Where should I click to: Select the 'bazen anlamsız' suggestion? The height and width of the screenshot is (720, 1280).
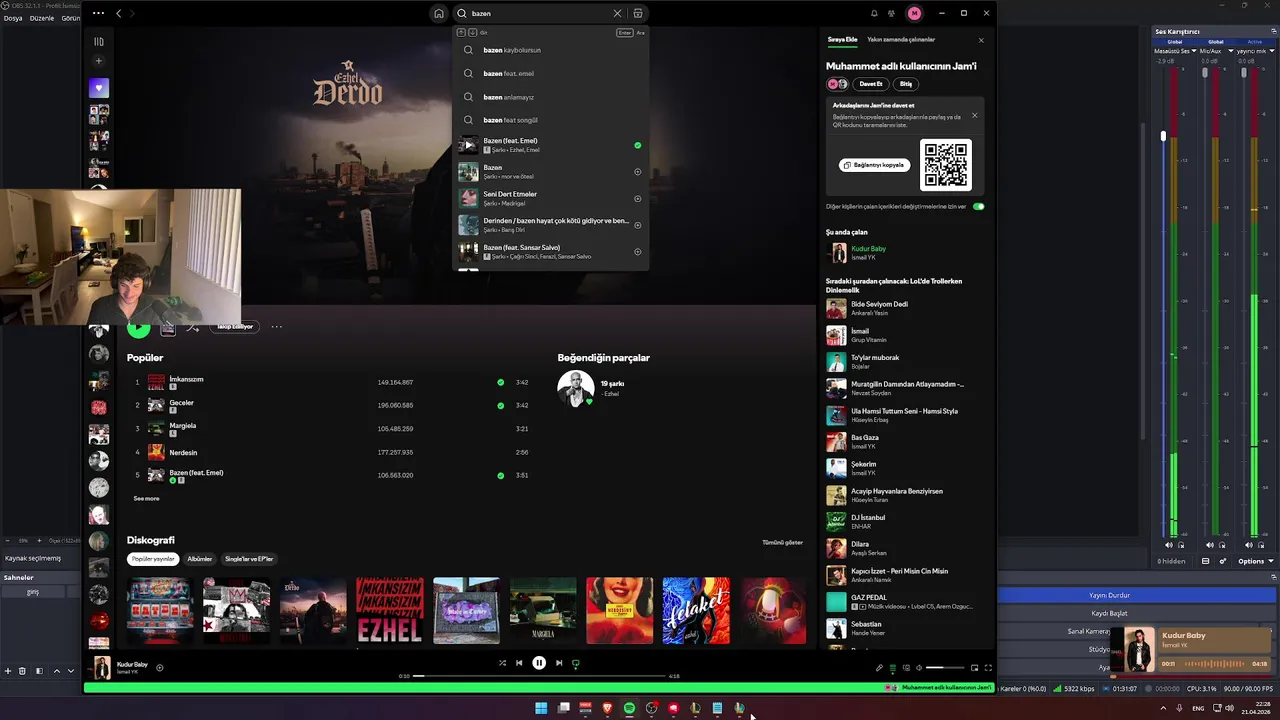tap(550, 97)
